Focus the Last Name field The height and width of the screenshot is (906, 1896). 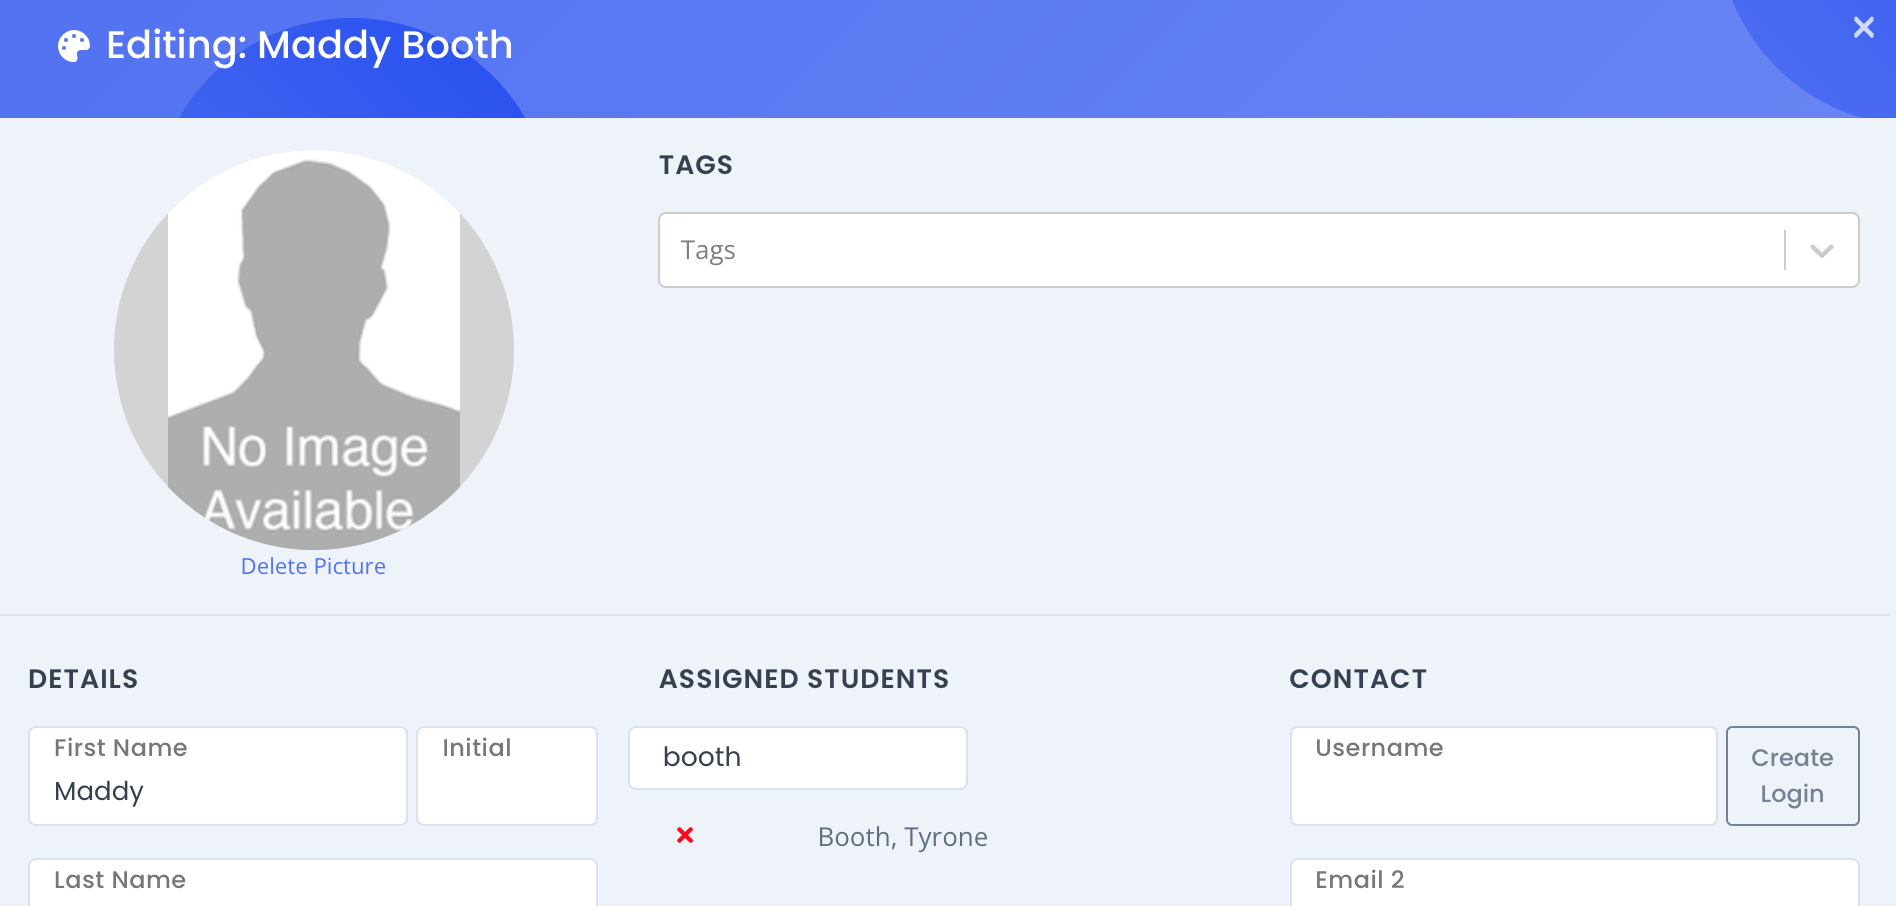click(313, 882)
